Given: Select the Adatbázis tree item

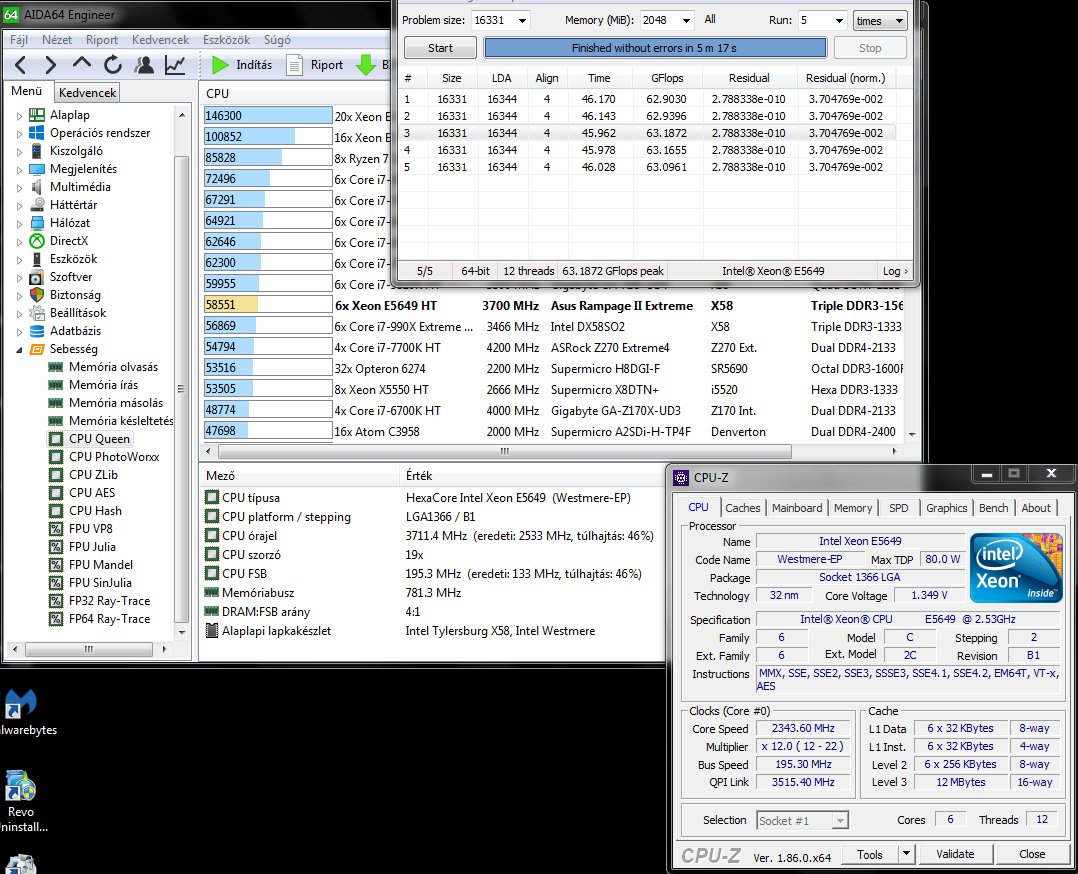Looking at the screenshot, I should [75, 331].
